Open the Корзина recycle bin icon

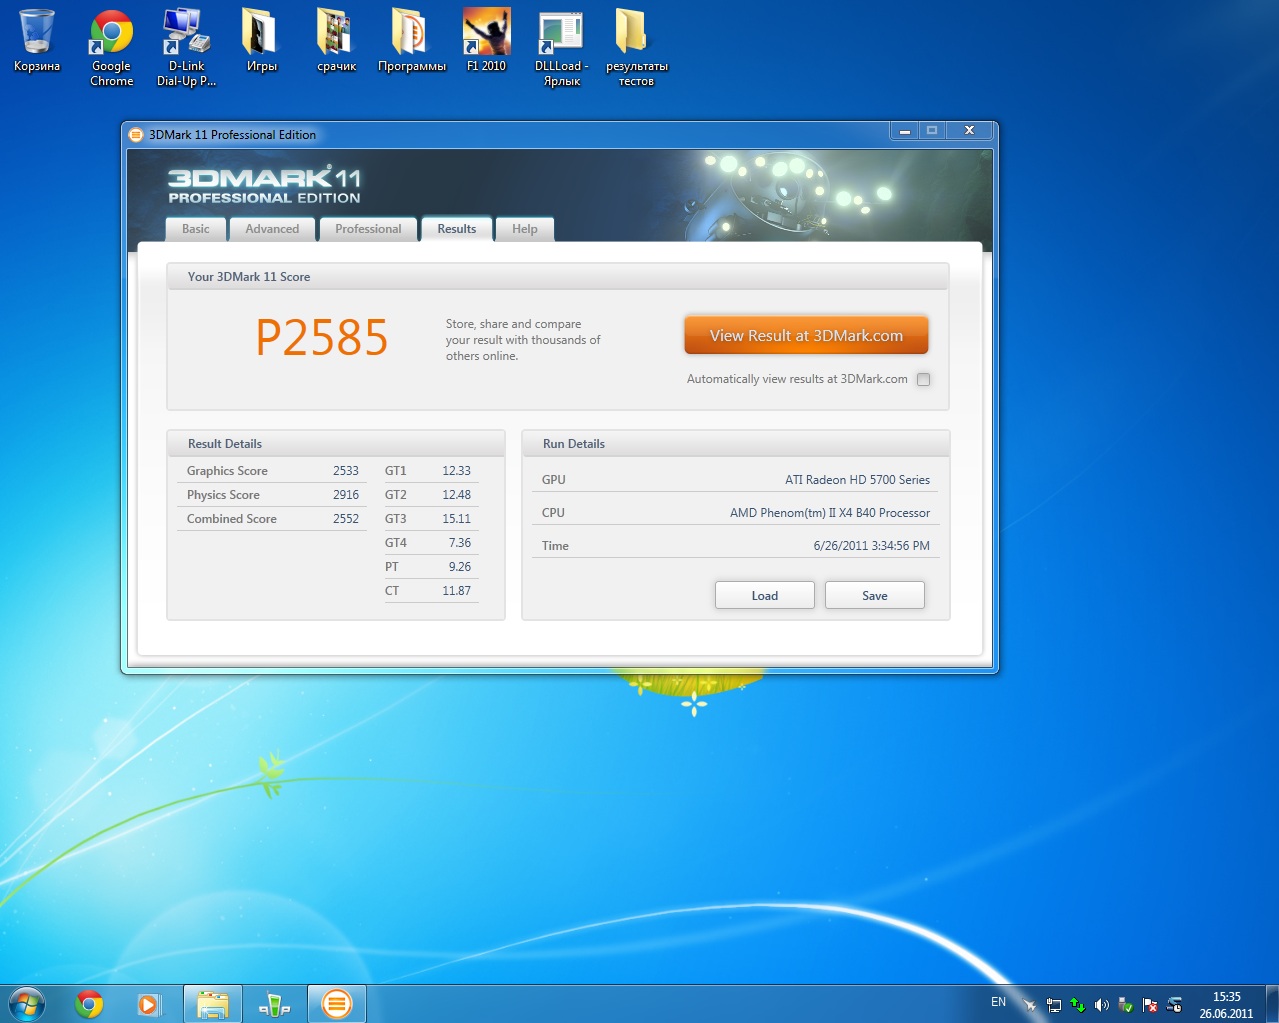point(37,42)
